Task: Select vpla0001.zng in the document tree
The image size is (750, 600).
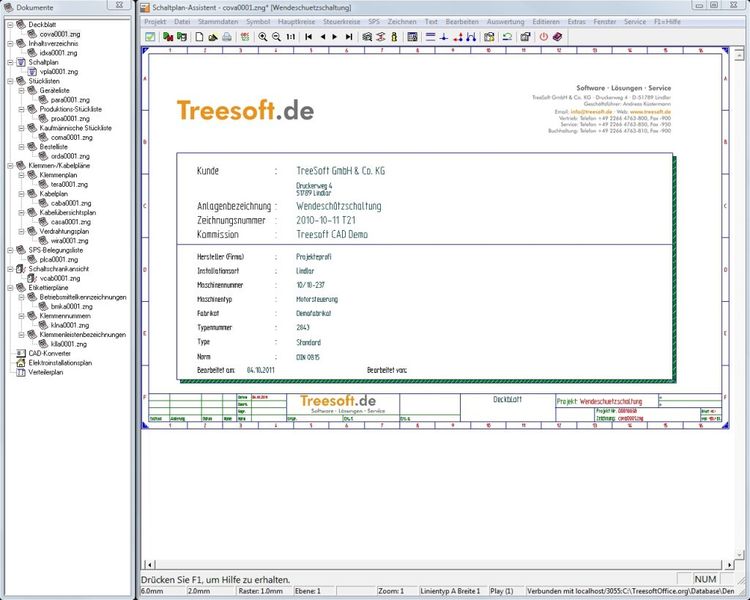Action: (59, 72)
